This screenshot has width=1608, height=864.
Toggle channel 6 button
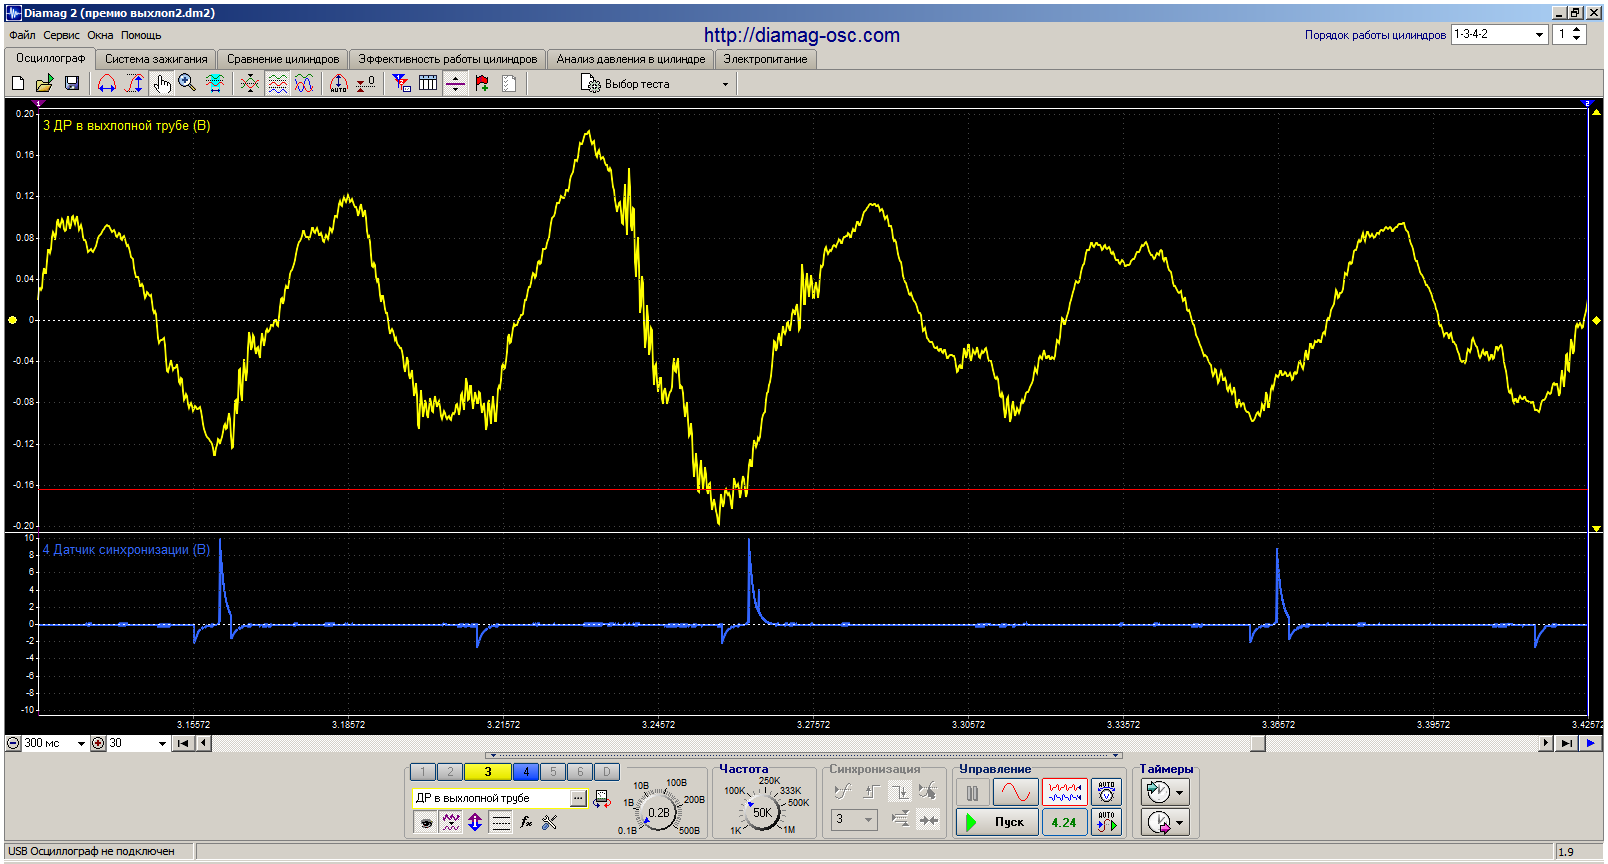[x=580, y=772]
